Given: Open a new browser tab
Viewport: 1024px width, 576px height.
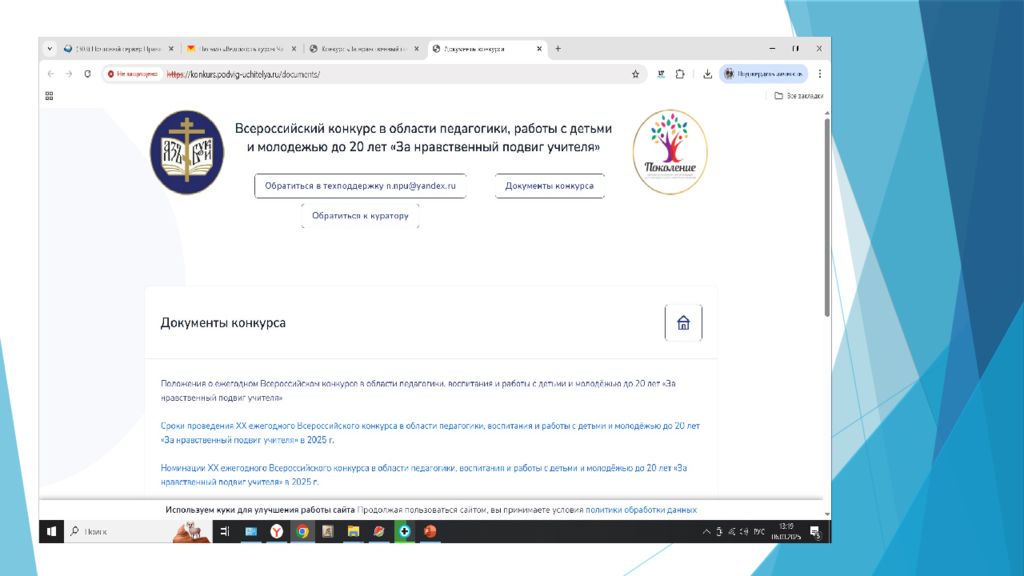Looking at the screenshot, I should (558, 48).
